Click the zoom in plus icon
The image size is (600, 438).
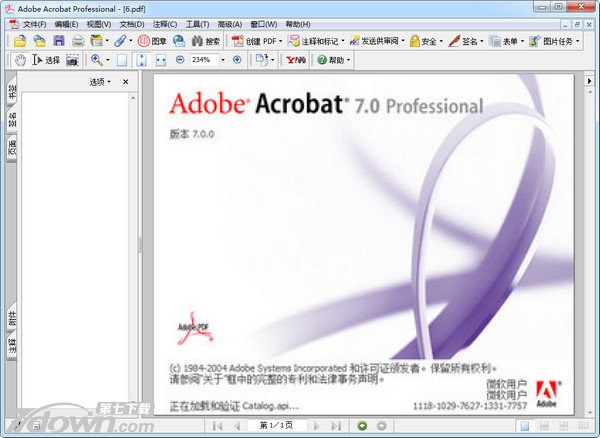coord(237,60)
